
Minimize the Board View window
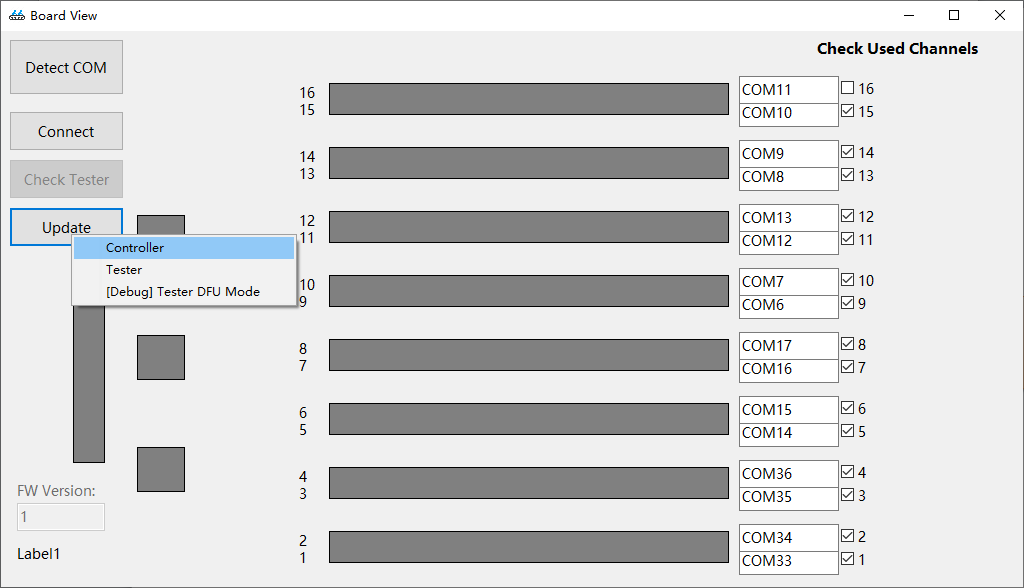pyautogui.click(x=908, y=15)
